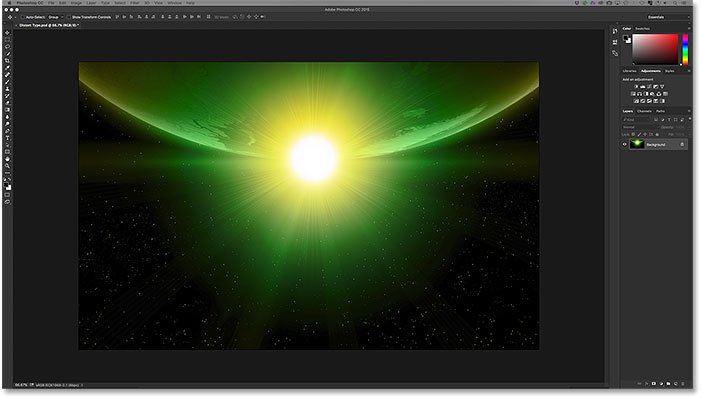This screenshot has height=398, width=701.
Task: Select the Gradient tool
Action: [8, 109]
